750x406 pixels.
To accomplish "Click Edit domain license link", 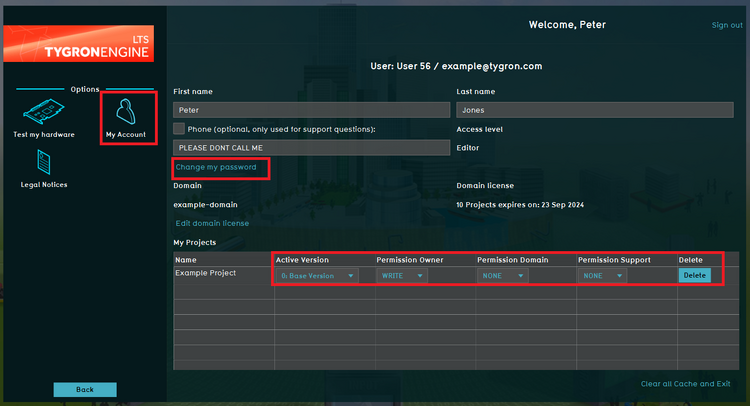I will tap(212, 223).
